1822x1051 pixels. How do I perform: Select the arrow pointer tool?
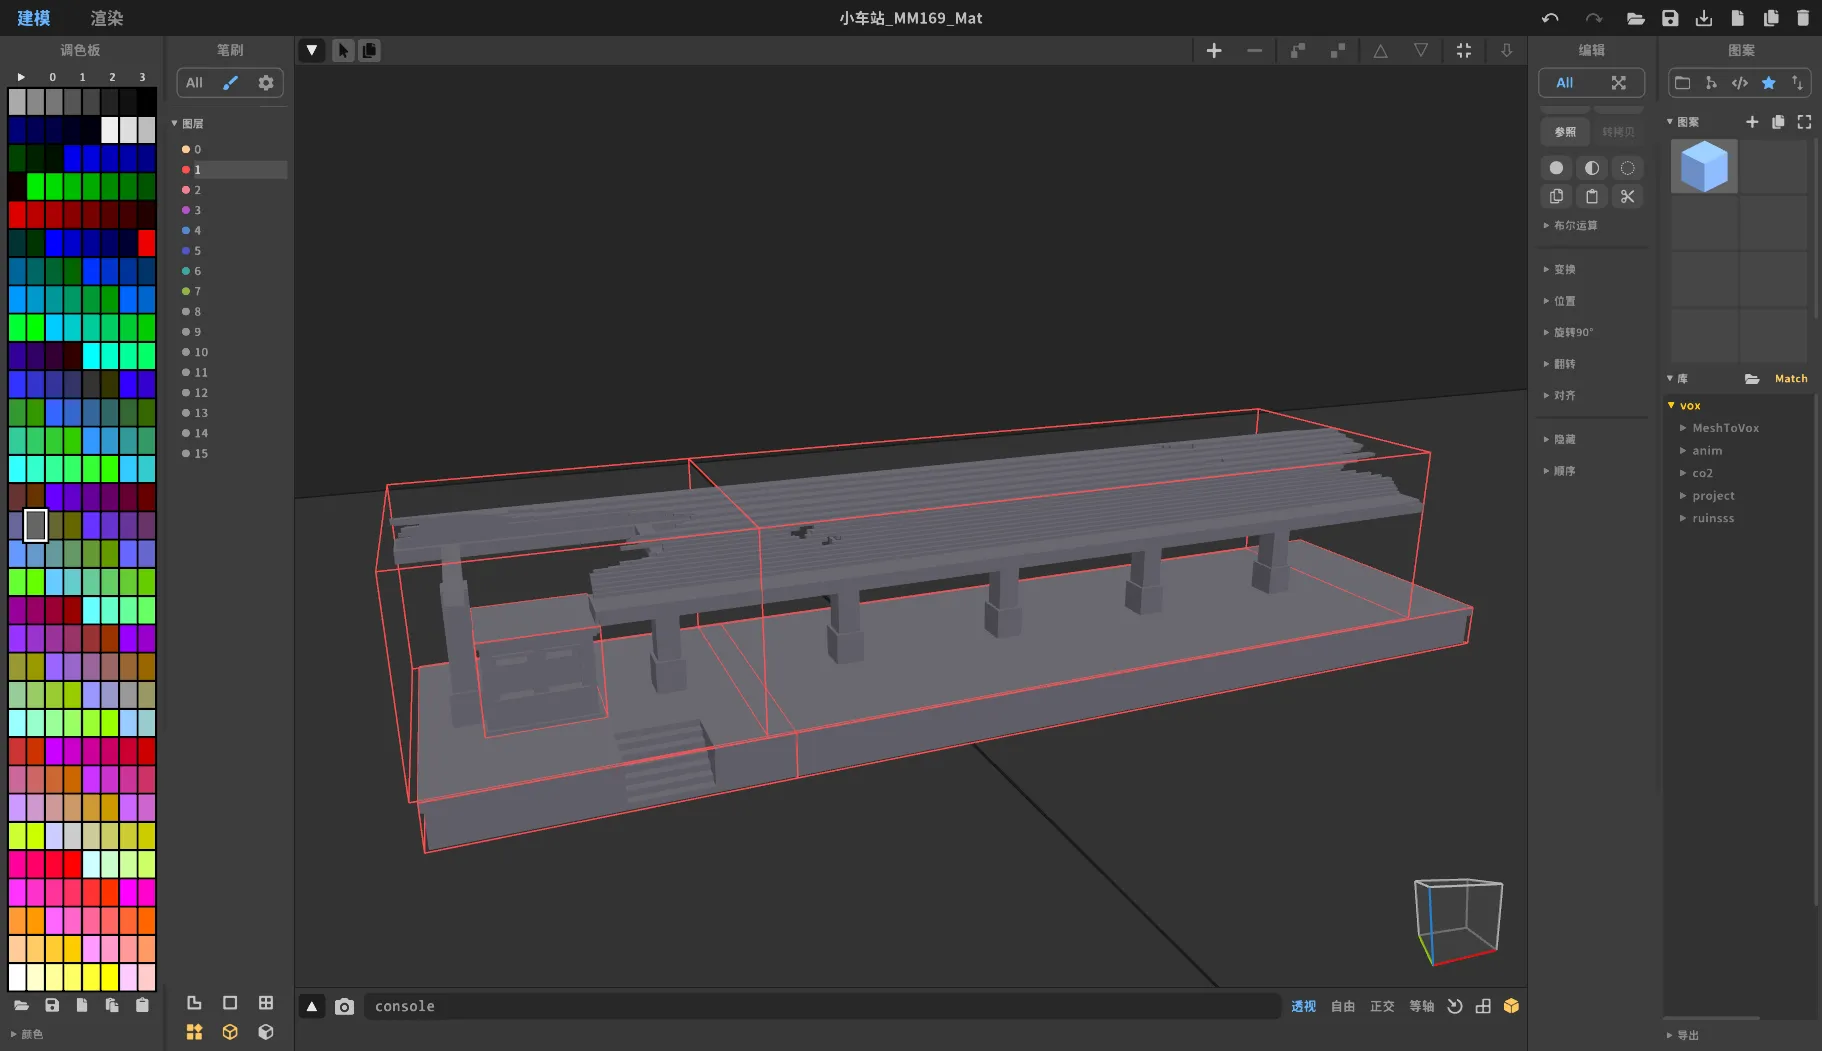tap(343, 50)
